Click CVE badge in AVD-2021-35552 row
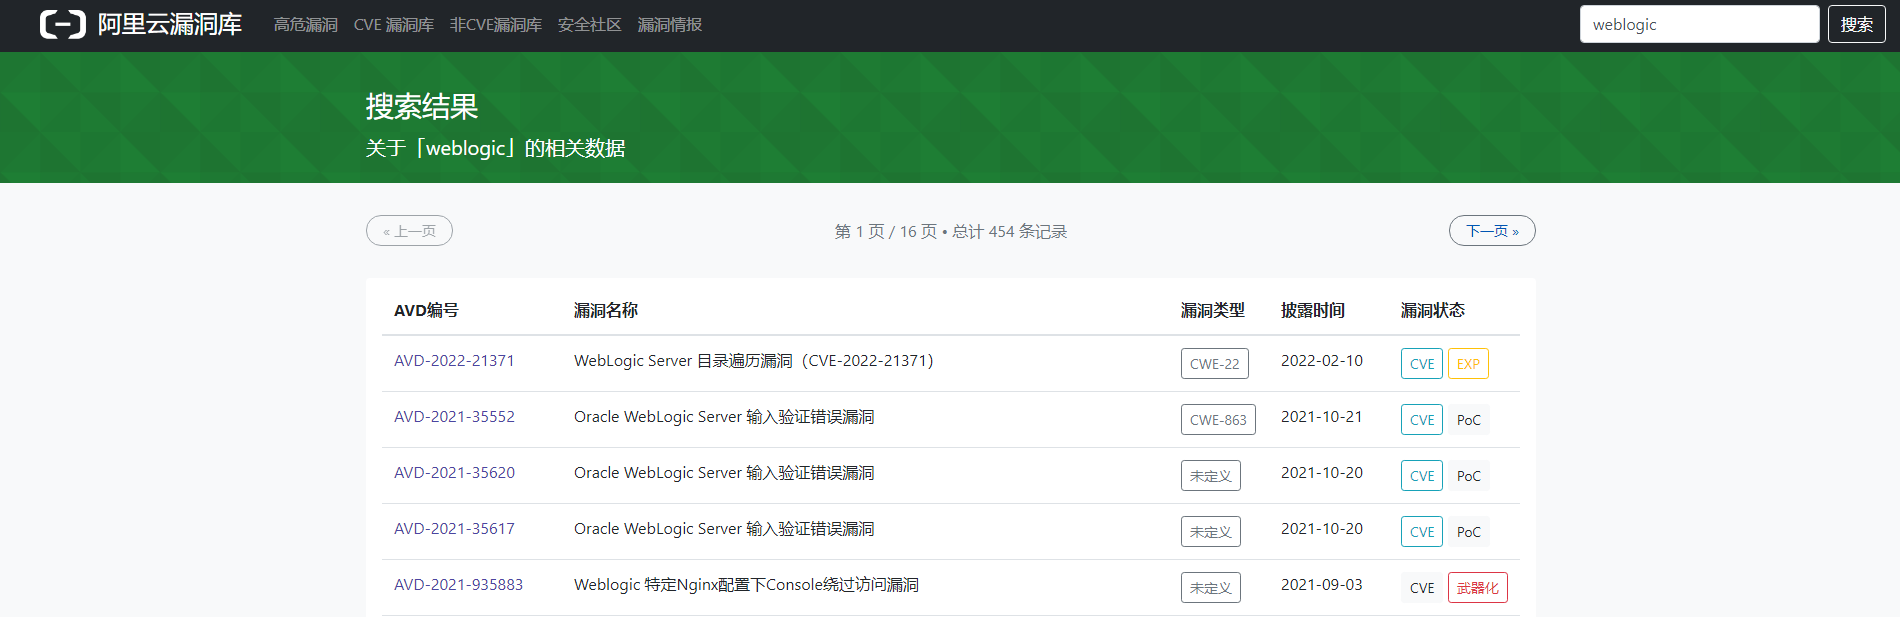The image size is (1900, 617). [1422, 420]
